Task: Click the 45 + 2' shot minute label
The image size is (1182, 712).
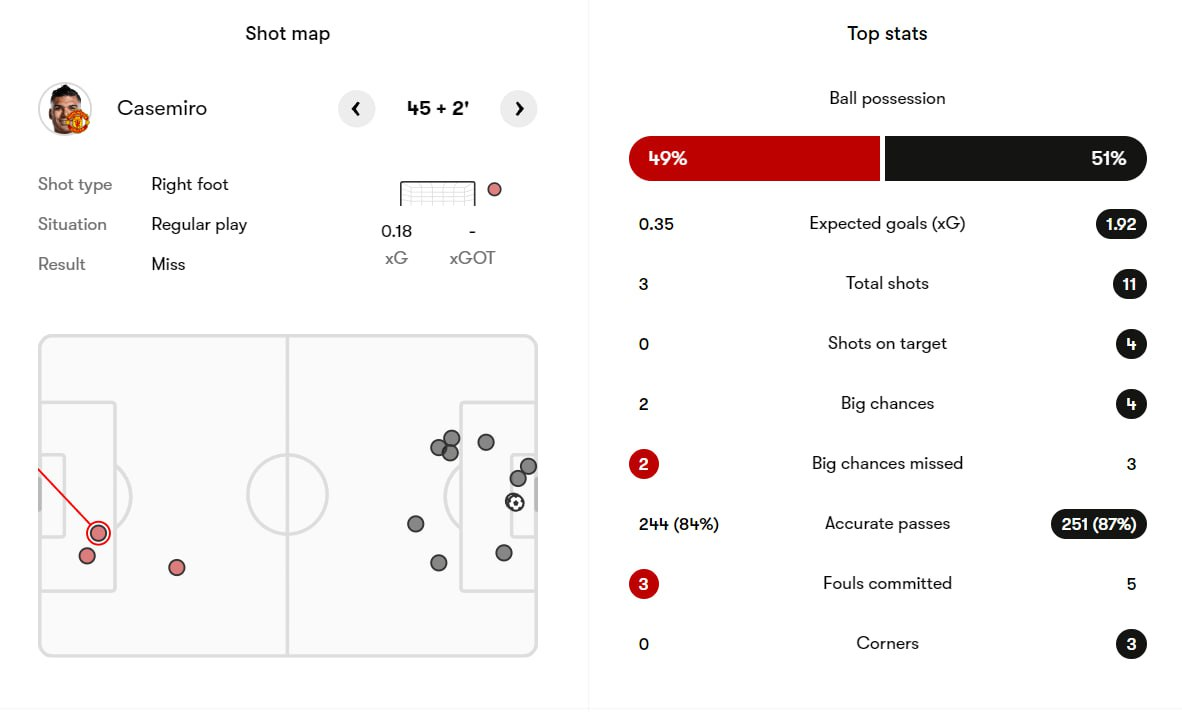Action: 437,109
